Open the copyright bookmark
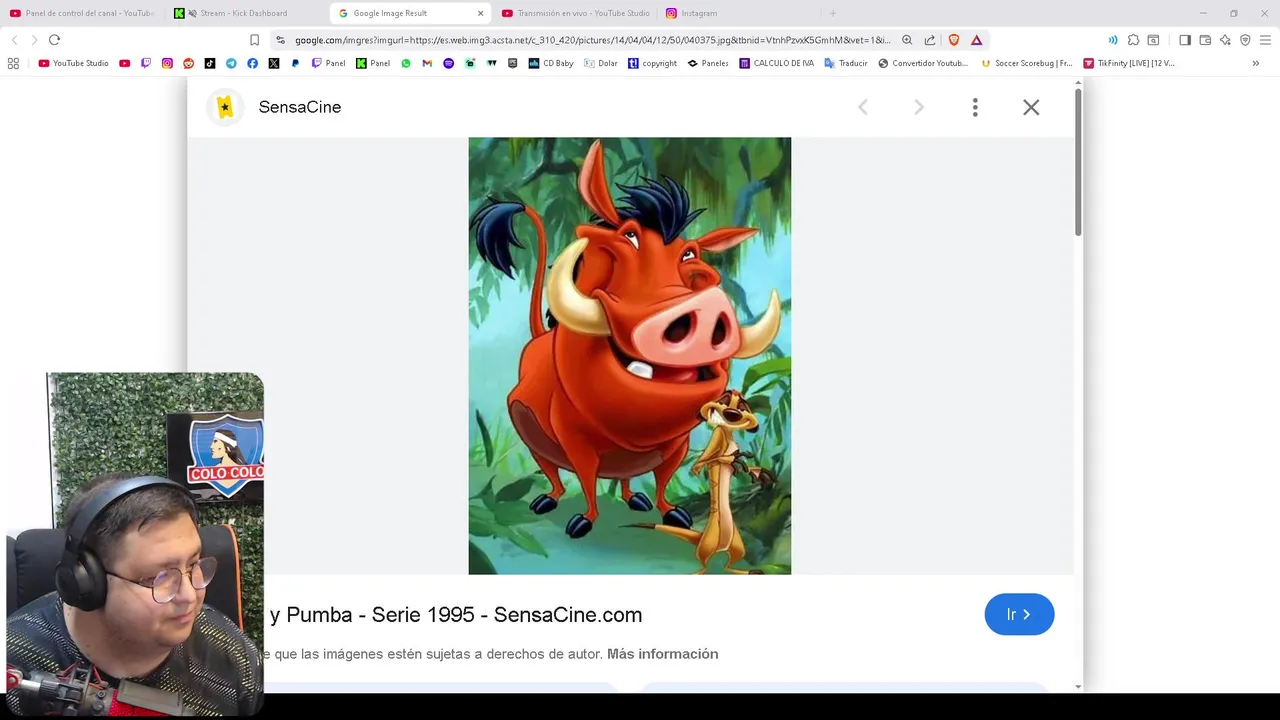 (652, 63)
